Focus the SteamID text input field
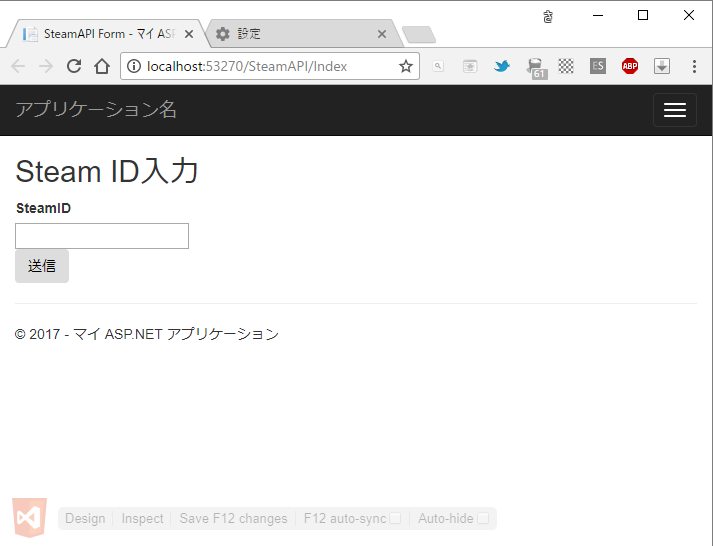Viewport: 713px width, 546px height. 102,236
